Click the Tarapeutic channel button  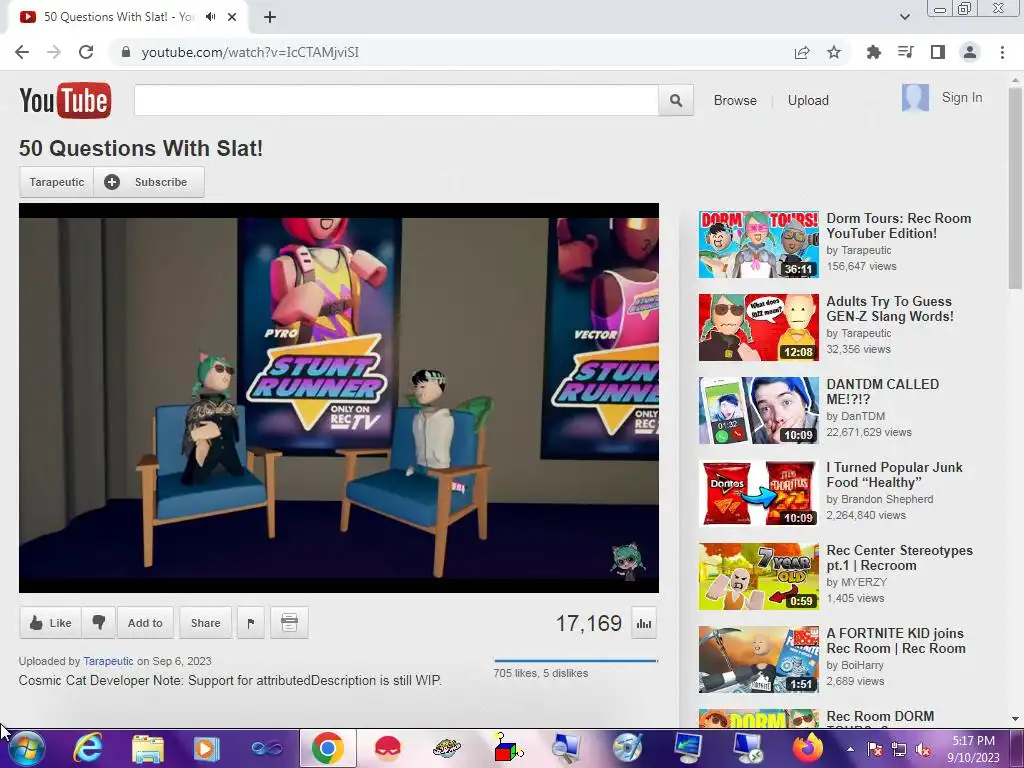(x=57, y=182)
